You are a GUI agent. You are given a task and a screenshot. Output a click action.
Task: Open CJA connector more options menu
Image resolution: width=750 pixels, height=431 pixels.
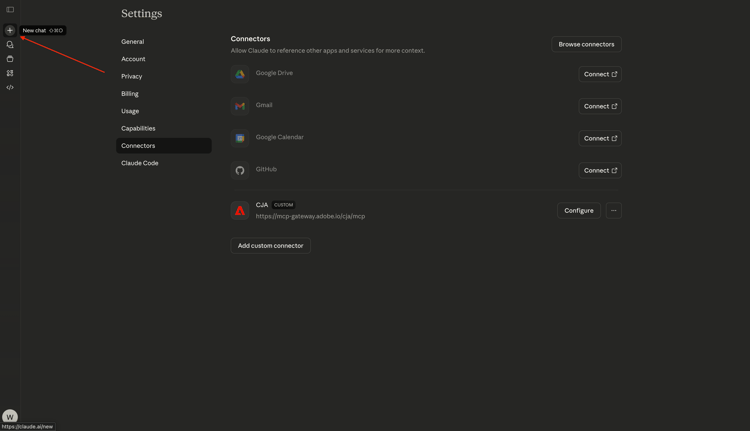pos(614,210)
